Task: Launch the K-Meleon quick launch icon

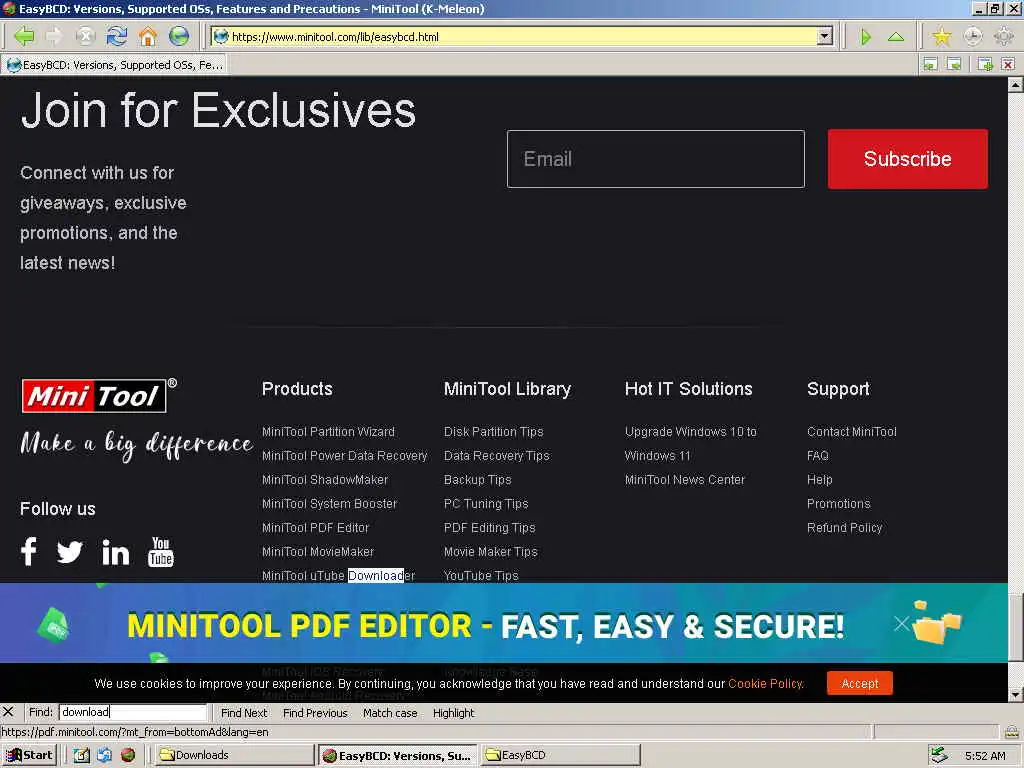Action: pos(128,755)
